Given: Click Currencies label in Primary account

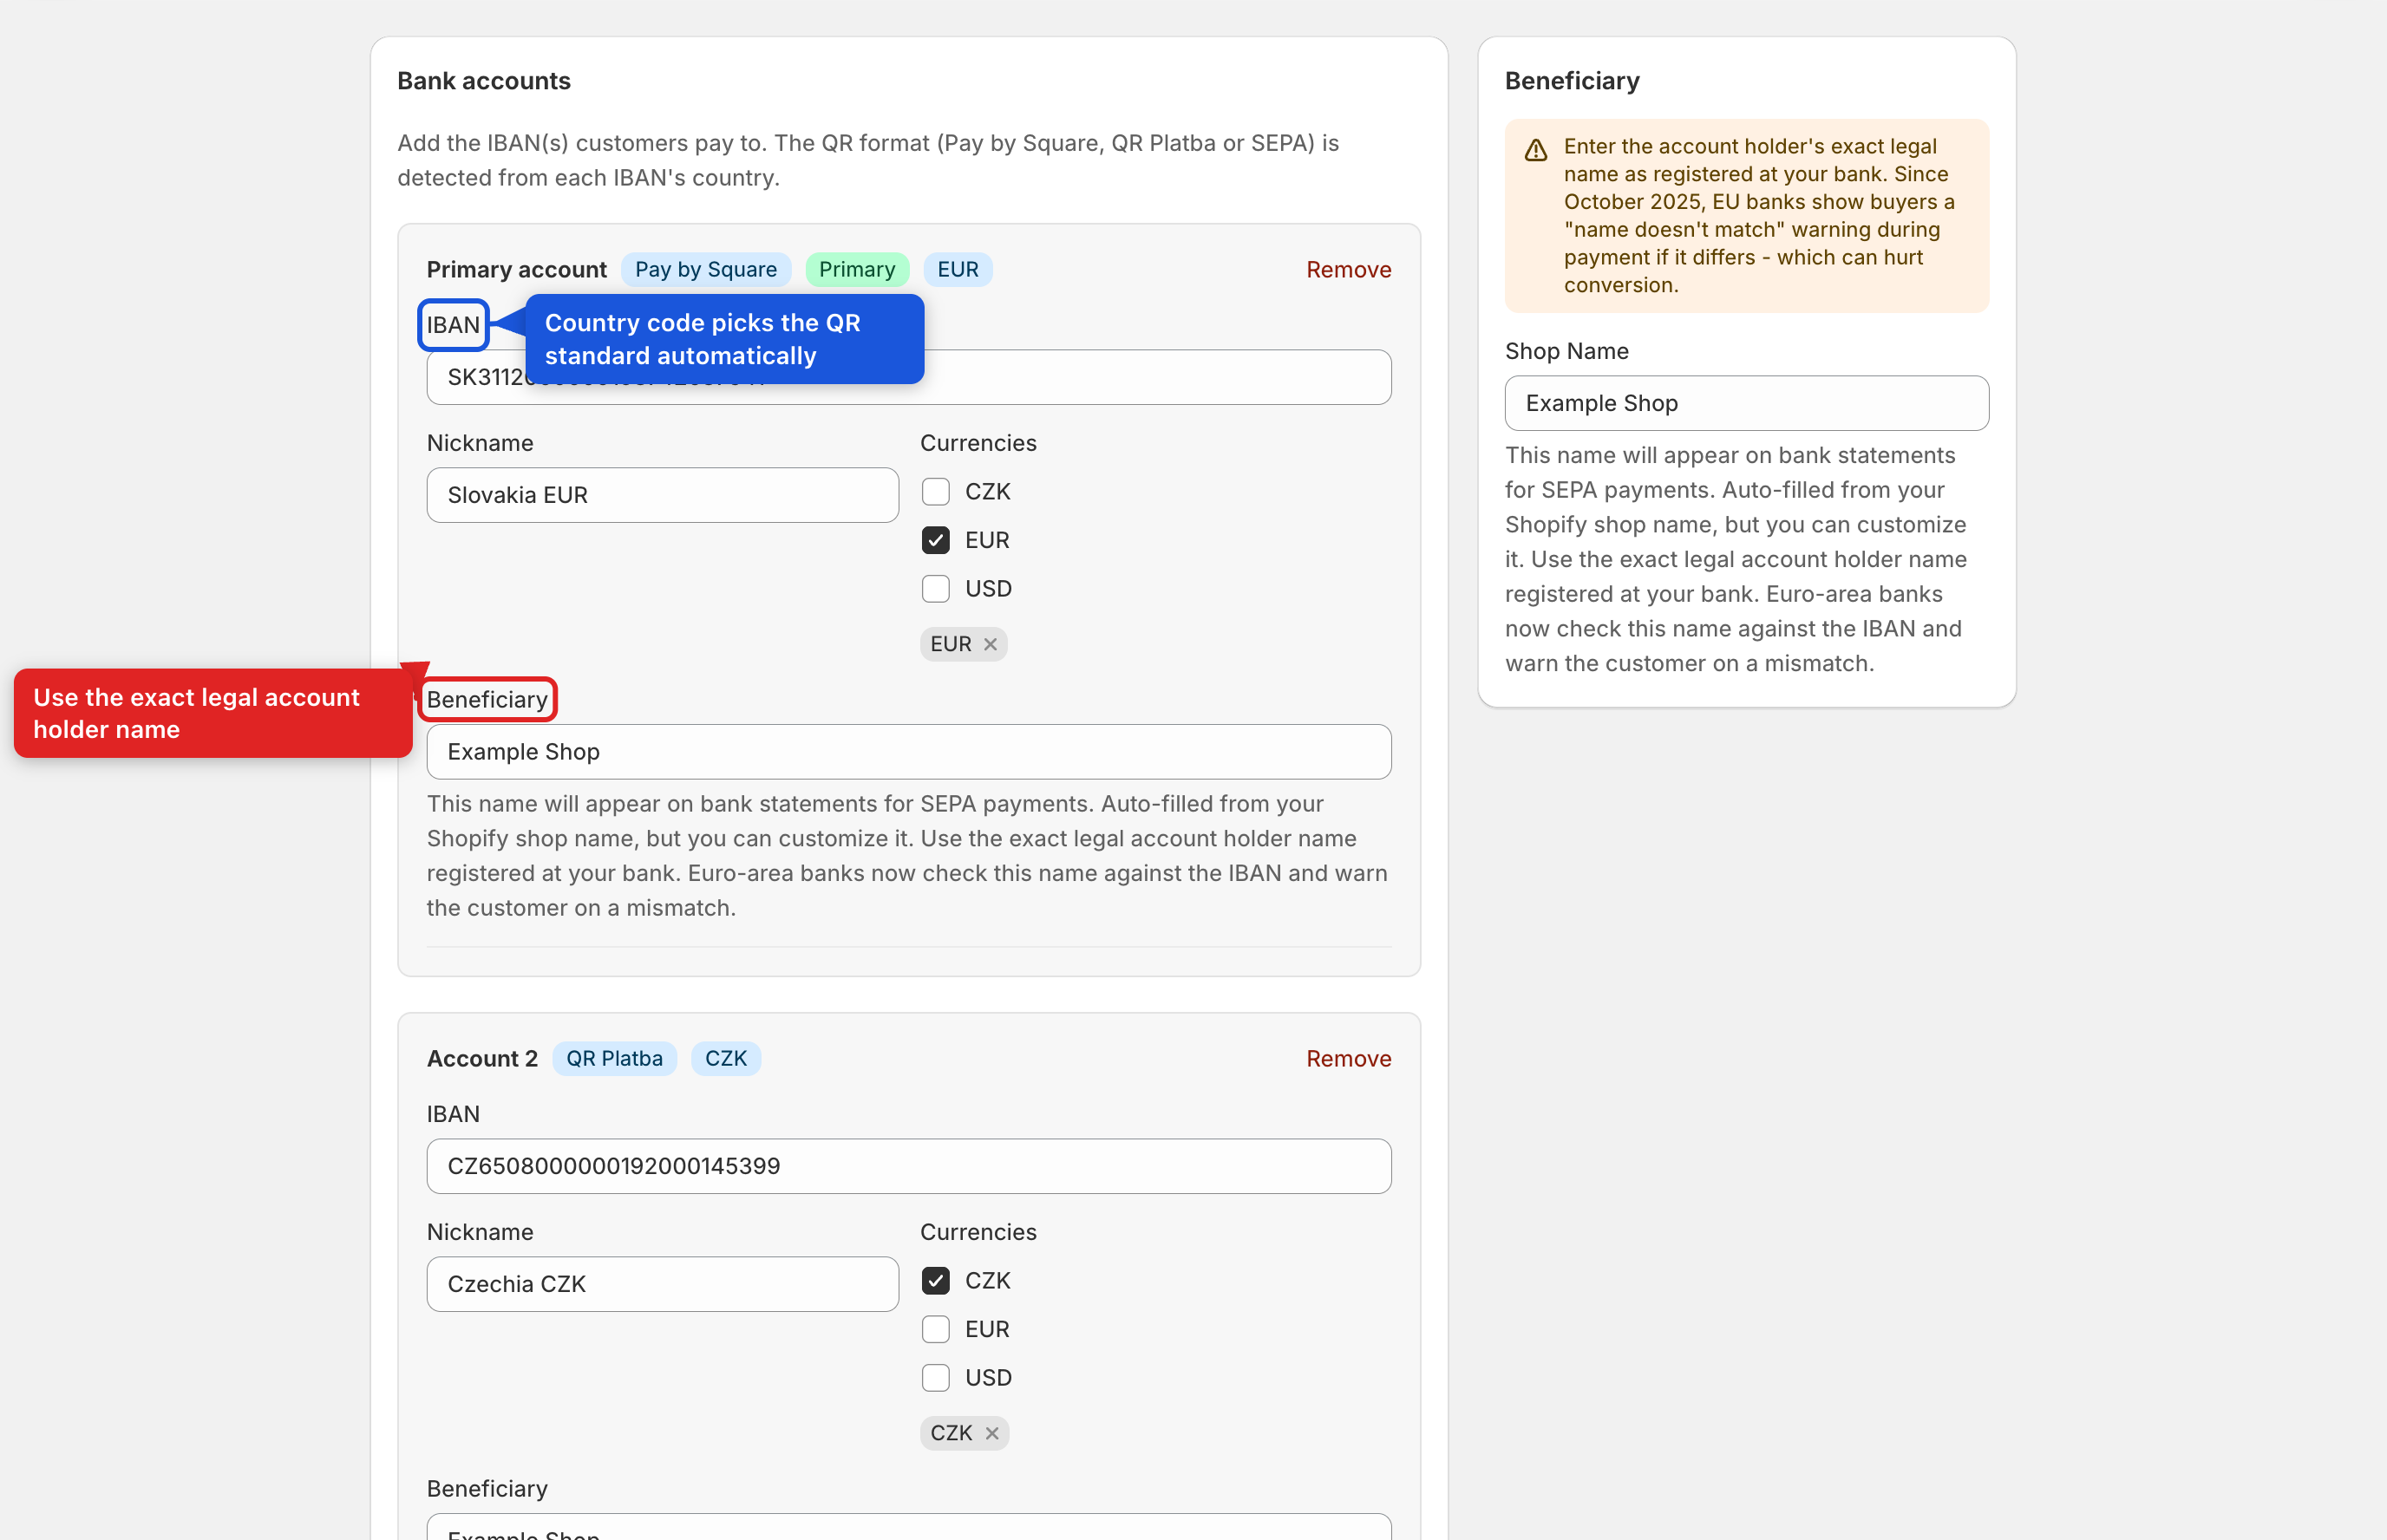Looking at the screenshot, I should click(978, 443).
